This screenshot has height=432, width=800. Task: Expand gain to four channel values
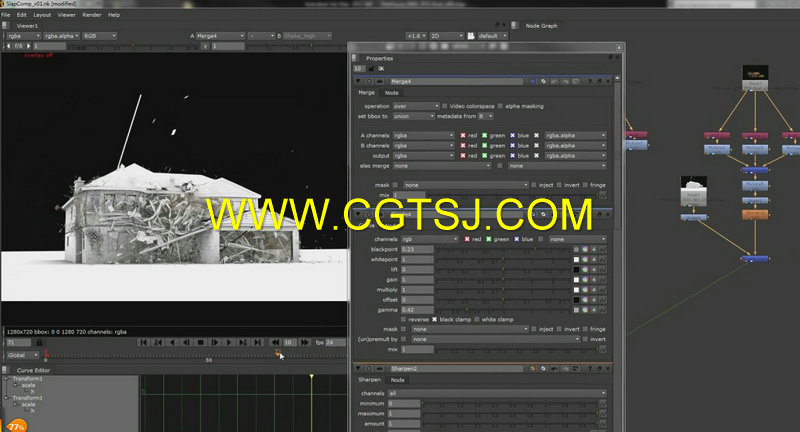(x=594, y=279)
